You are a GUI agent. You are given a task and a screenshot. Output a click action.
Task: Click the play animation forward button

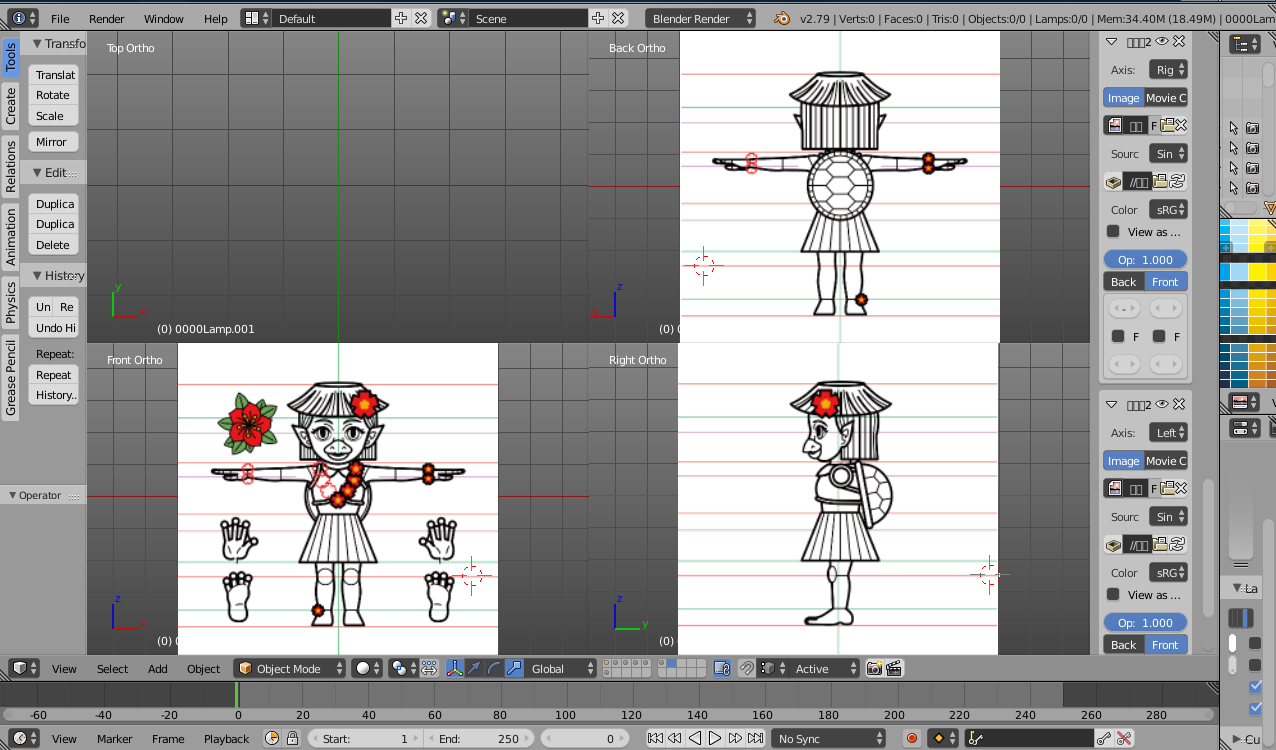715,739
